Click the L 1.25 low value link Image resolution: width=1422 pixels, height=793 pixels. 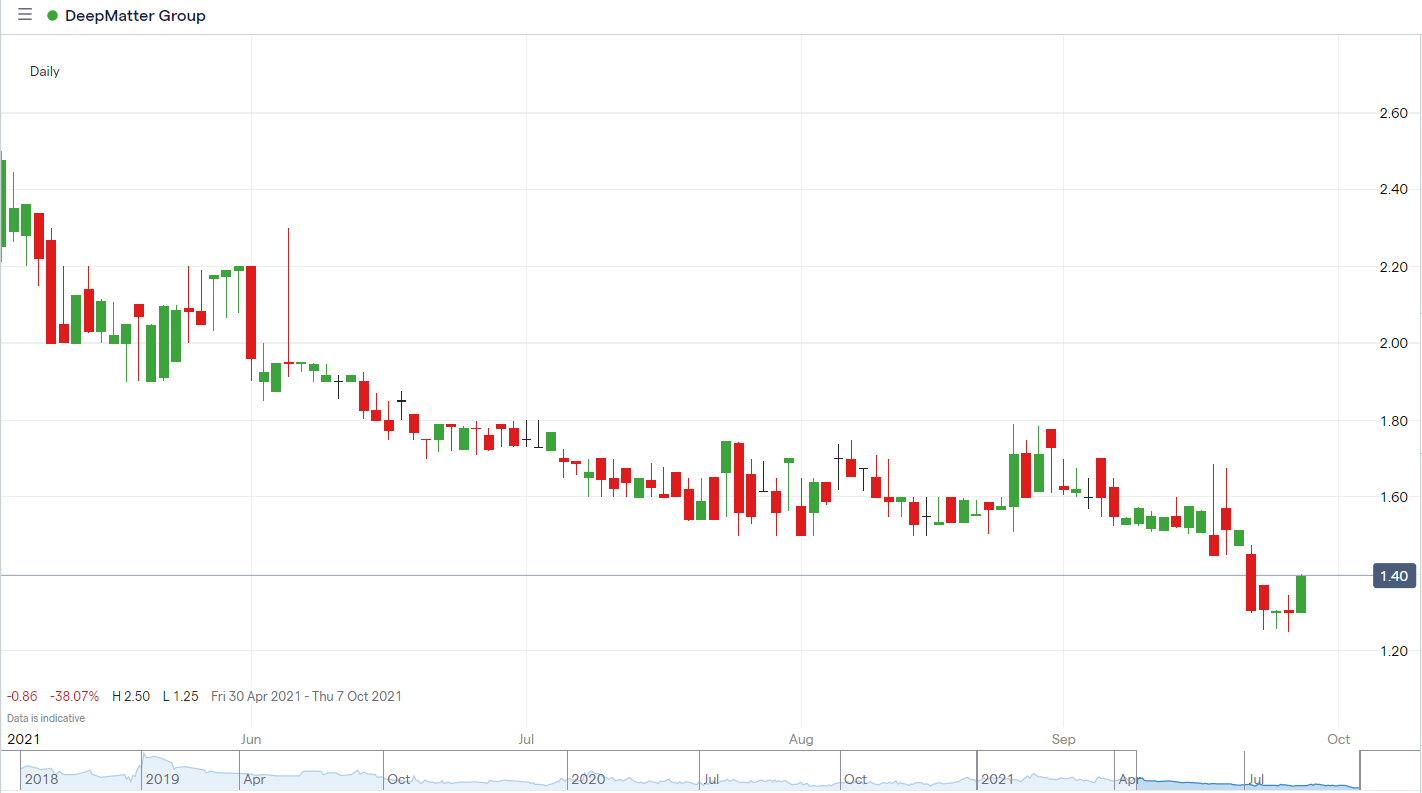pyautogui.click(x=178, y=696)
